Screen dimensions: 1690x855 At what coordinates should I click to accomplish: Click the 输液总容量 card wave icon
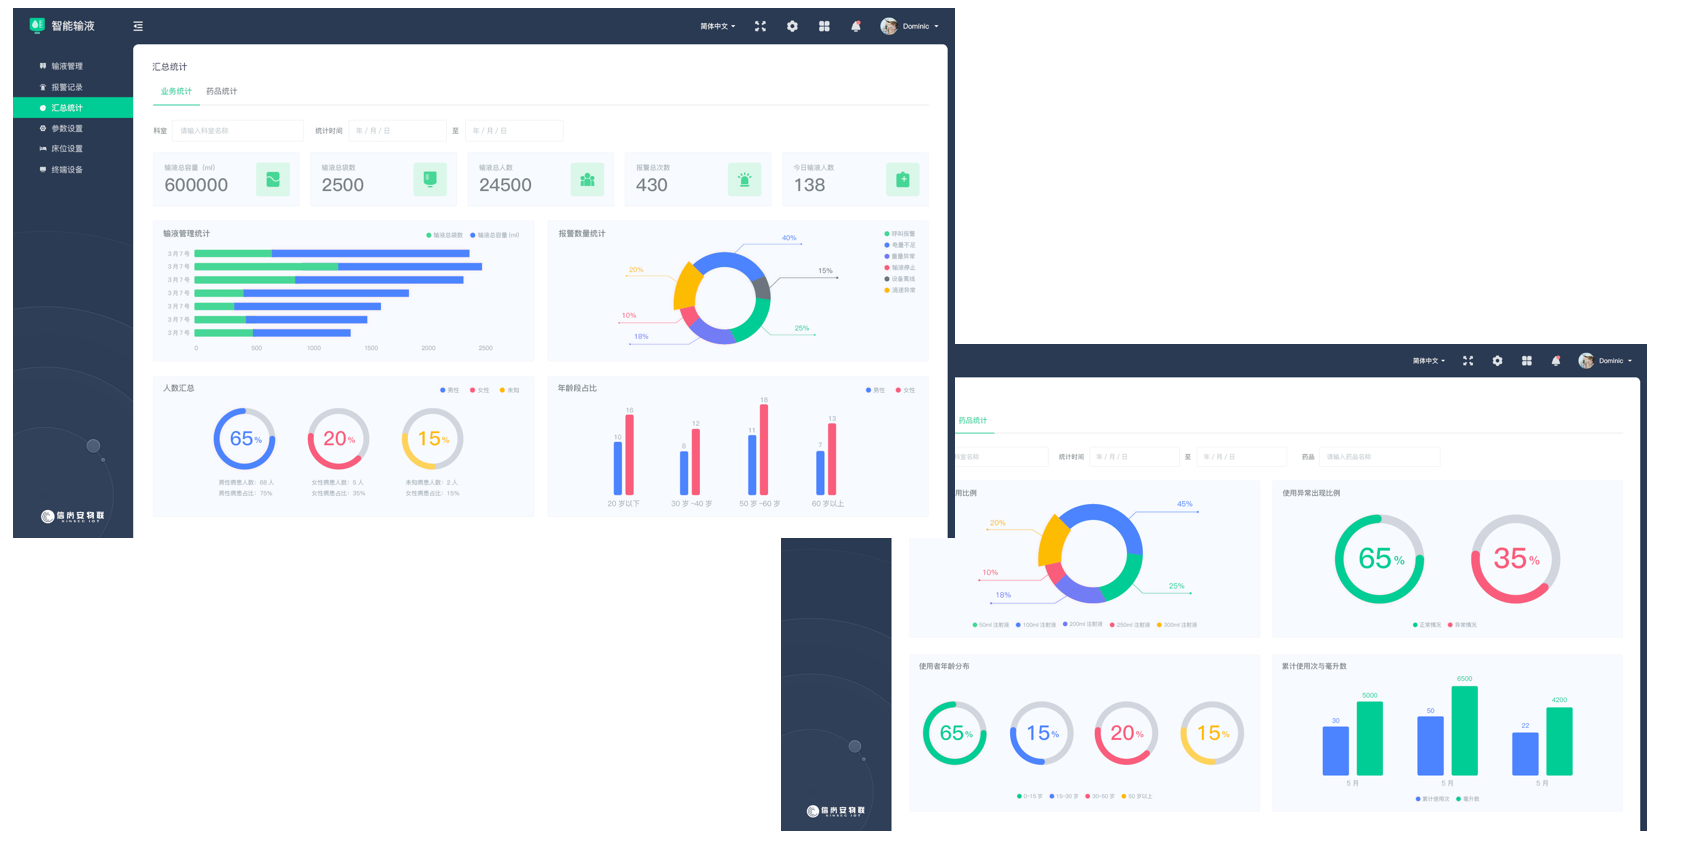273,179
